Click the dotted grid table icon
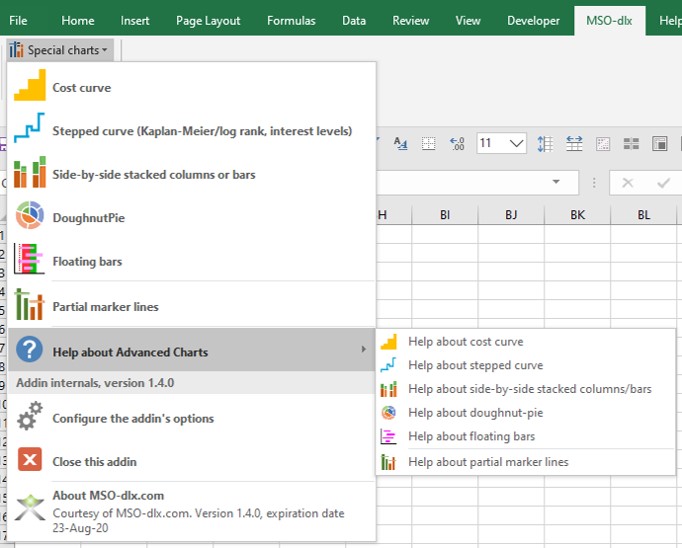The height and width of the screenshot is (548, 682). tap(603, 144)
